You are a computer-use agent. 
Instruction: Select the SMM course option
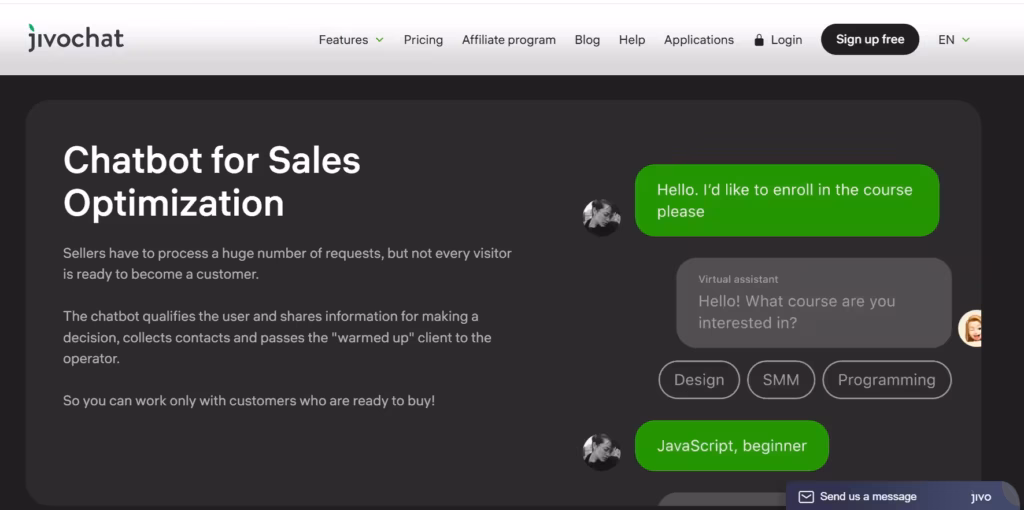point(781,380)
